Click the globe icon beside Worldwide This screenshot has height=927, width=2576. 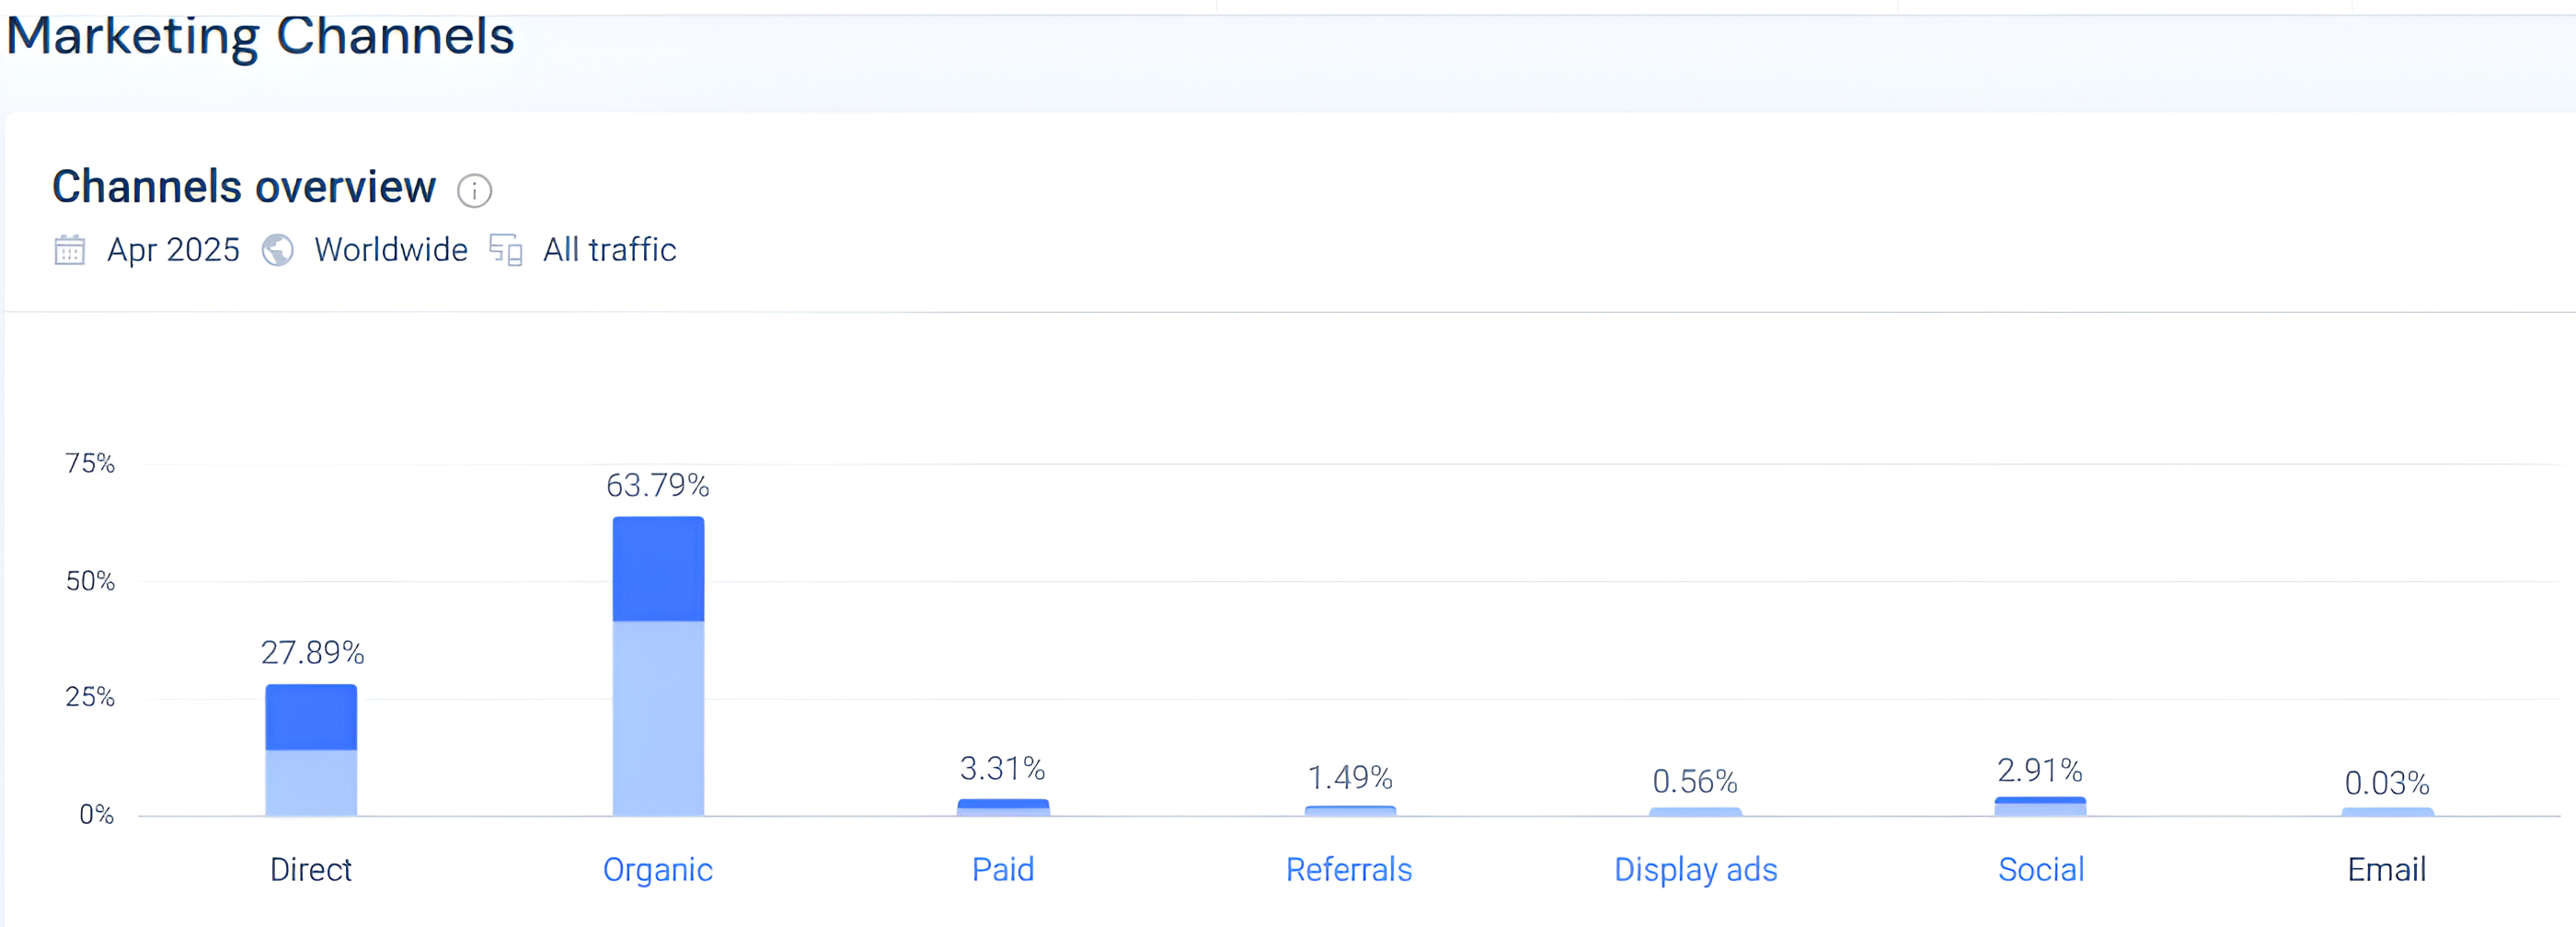[x=277, y=250]
